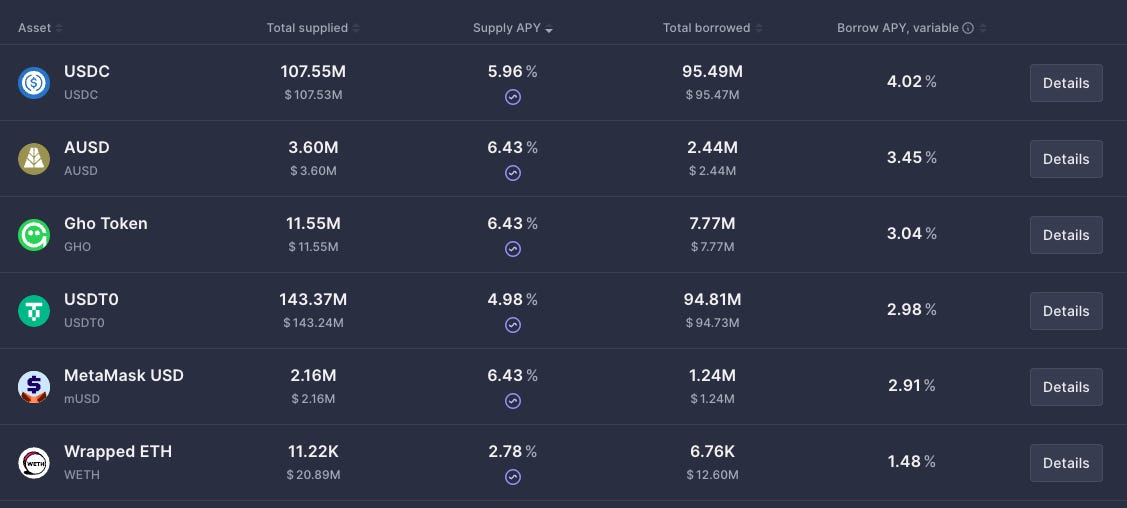1127x508 pixels.
Task: Click the incentives icon under Wrapped ETH supply APY
Action: 512,477
